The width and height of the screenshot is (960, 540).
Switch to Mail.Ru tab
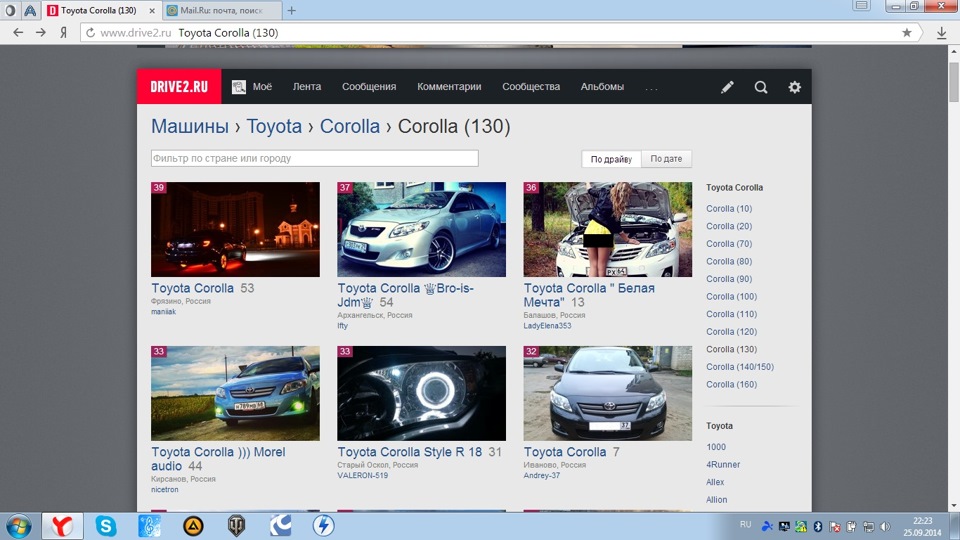(x=222, y=10)
